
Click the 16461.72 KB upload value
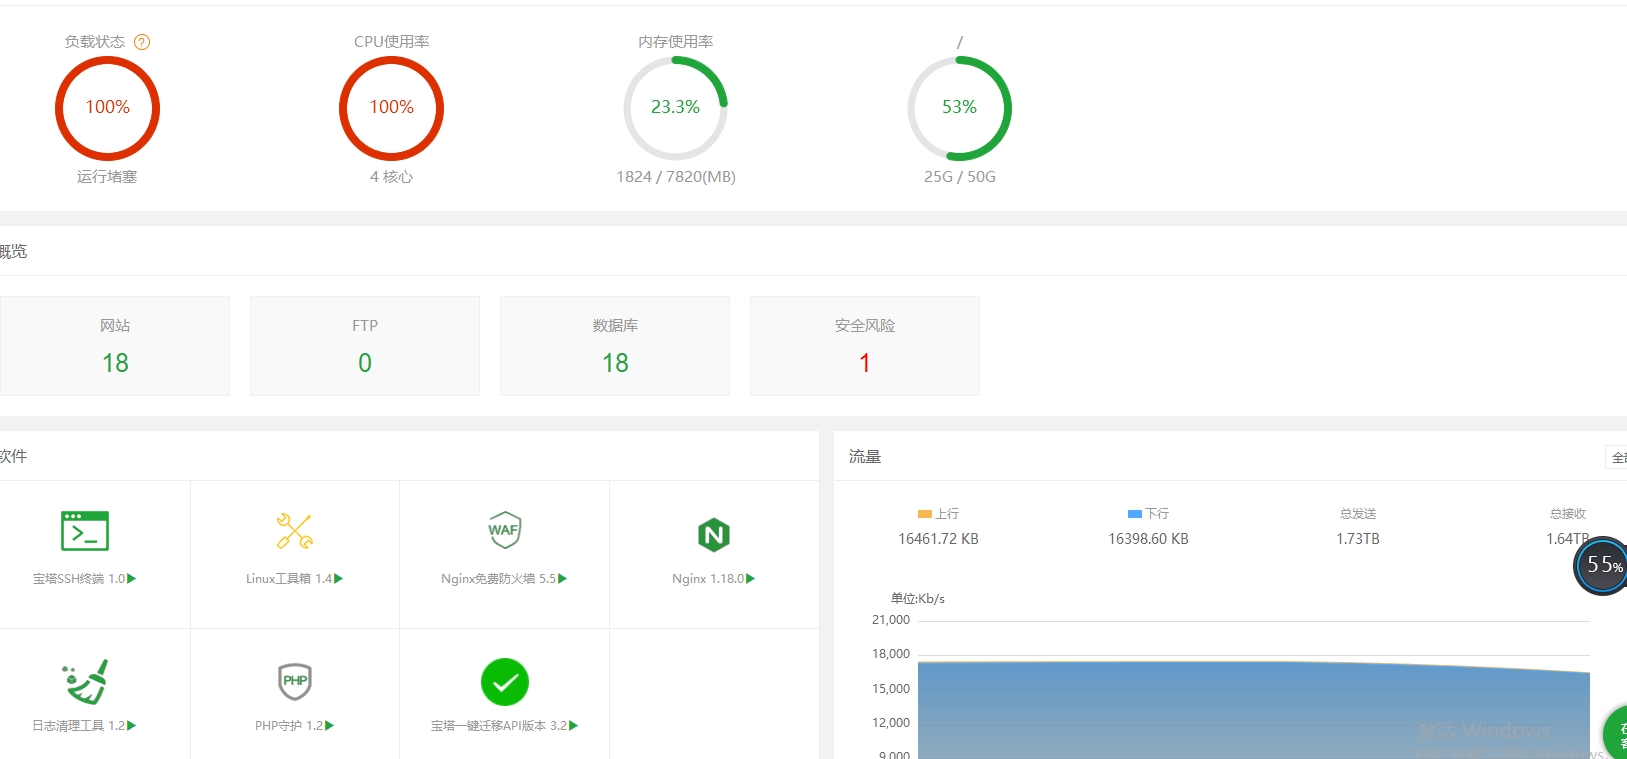tap(938, 539)
